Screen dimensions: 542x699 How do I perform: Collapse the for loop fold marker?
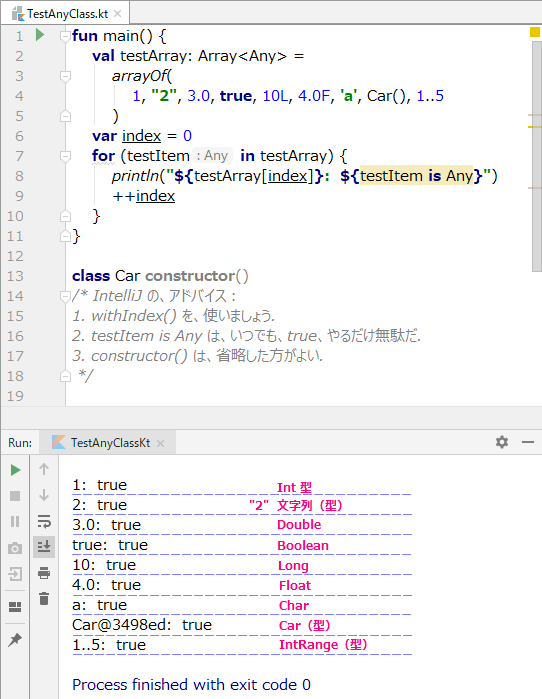66,156
